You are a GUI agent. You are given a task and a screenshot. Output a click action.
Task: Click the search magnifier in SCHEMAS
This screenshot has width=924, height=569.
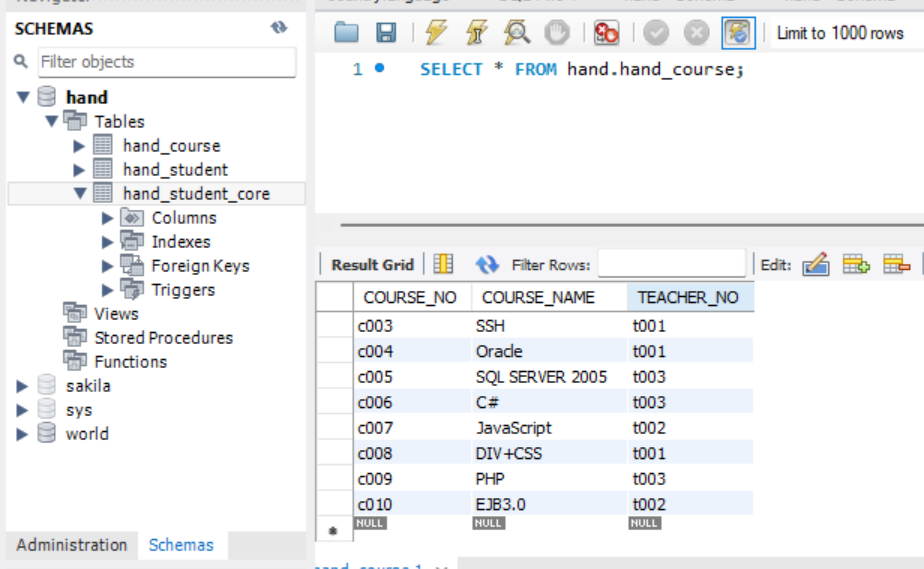point(21,61)
